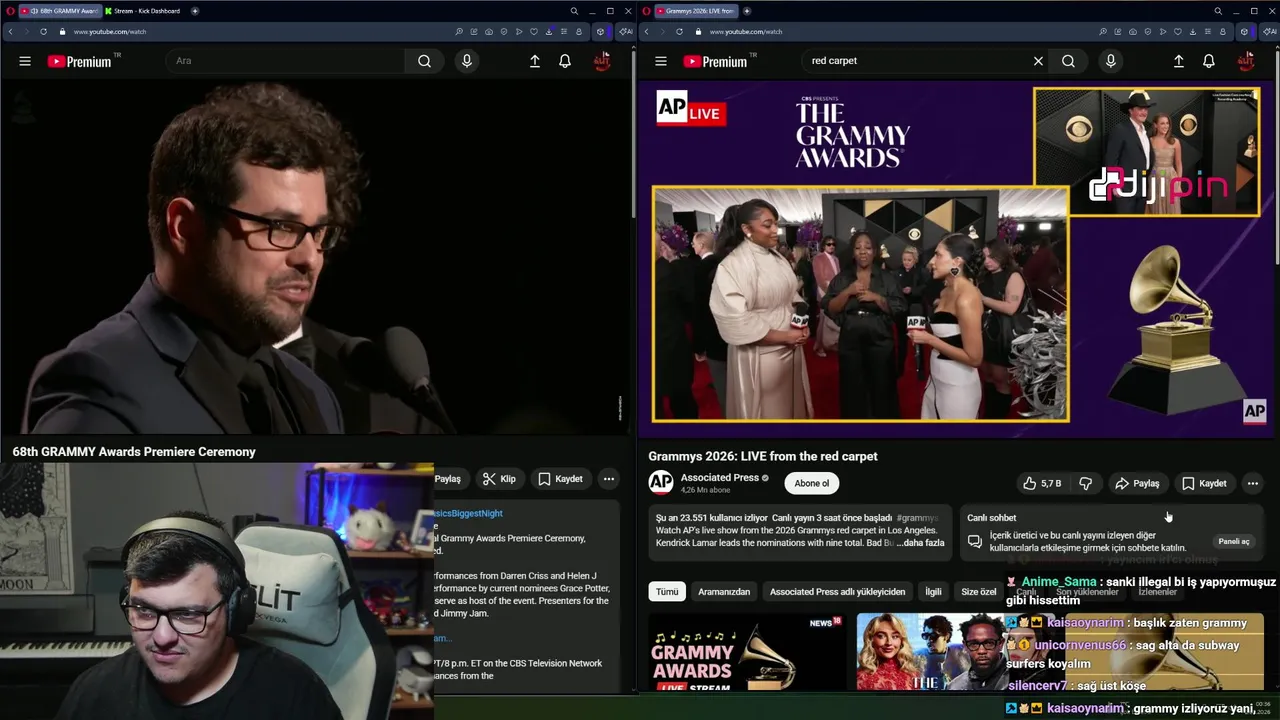Like the AP red carpet video (5,7 B)
1280x720 pixels.
click(x=1041, y=483)
